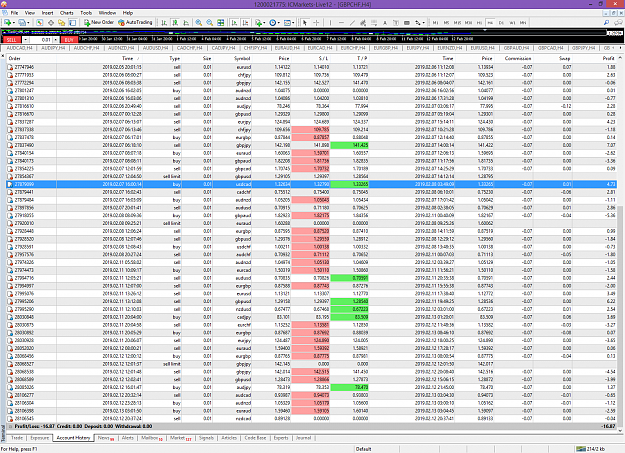Increase lot volume with right arrow
625x453 pixels.
pyautogui.click(x=55, y=39)
